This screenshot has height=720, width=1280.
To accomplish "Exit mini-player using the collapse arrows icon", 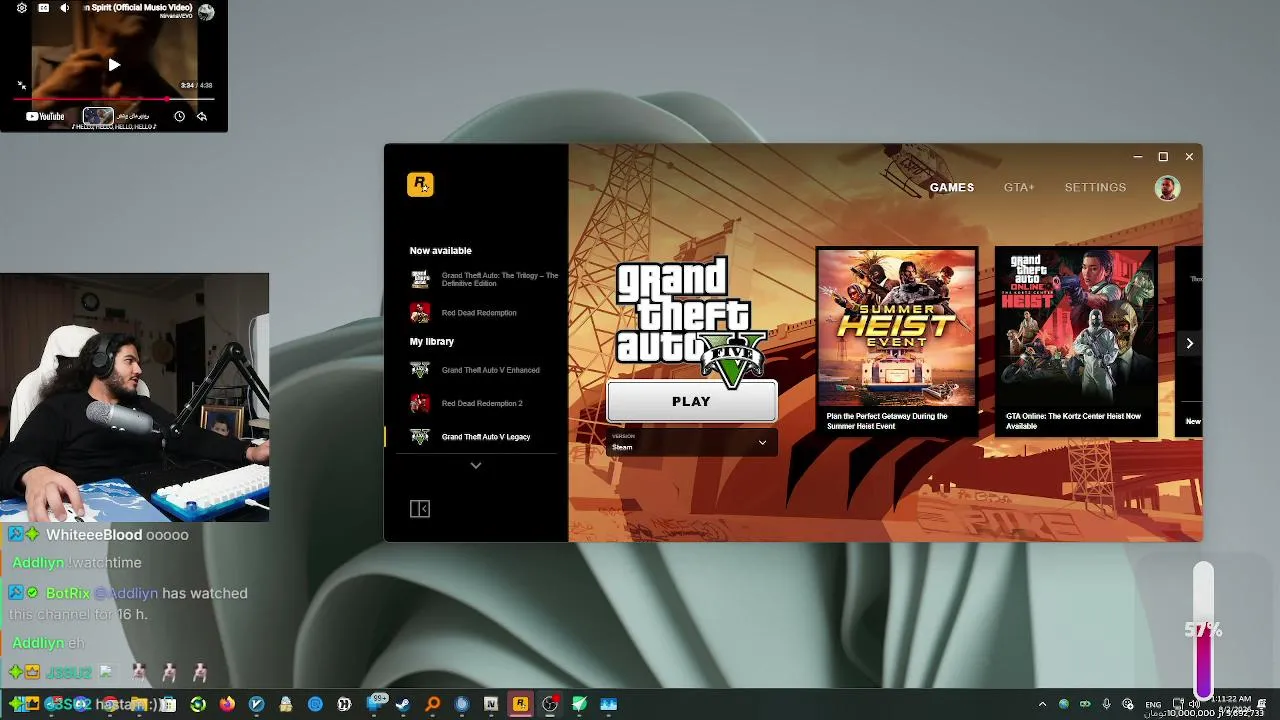I will pyautogui.click(x=22, y=86).
